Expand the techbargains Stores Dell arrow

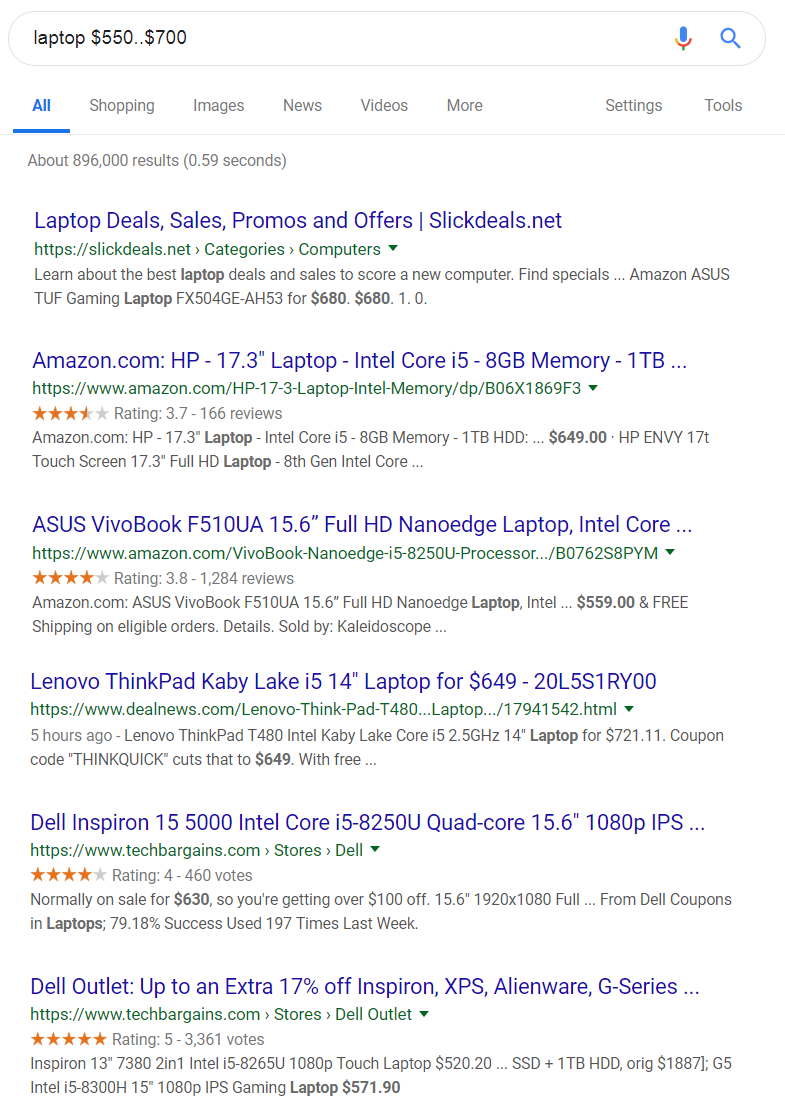tap(375, 849)
